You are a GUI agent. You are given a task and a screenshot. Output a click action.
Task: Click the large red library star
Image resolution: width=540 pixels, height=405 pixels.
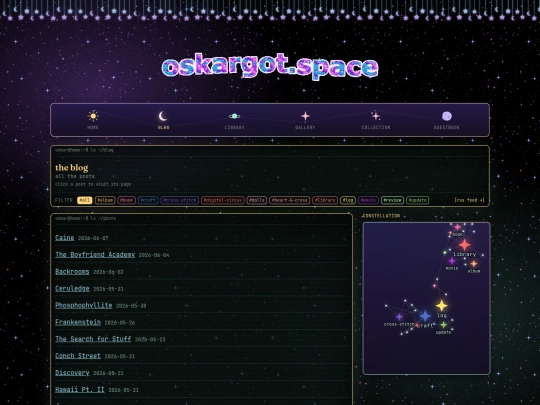(464, 245)
